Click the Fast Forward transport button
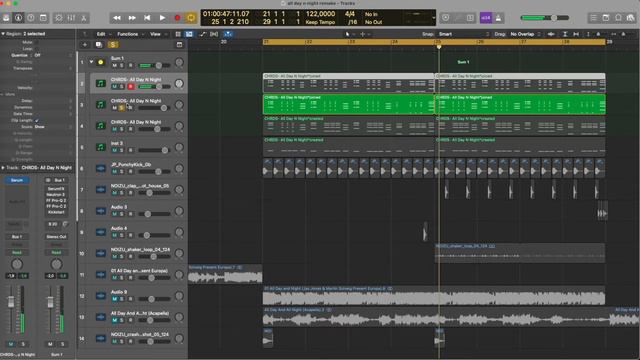This screenshot has height=360, width=640. (132, 18)
